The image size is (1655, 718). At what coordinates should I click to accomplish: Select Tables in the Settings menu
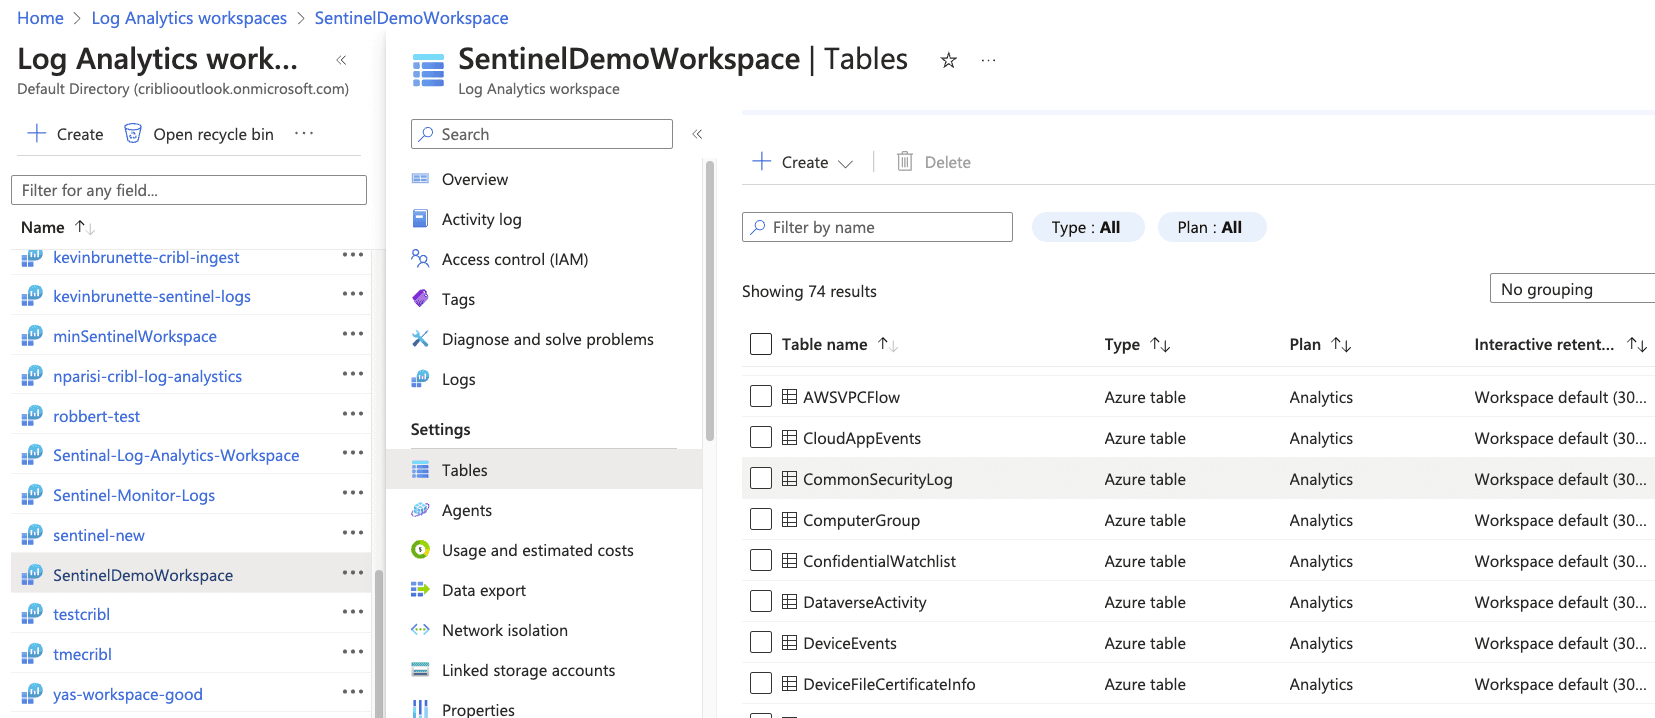(464, 470)
